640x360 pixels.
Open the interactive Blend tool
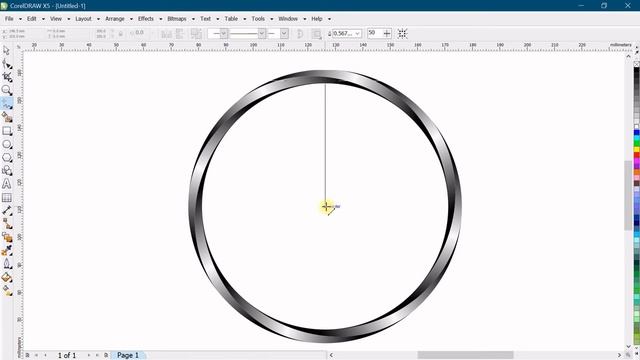[7, 237]
